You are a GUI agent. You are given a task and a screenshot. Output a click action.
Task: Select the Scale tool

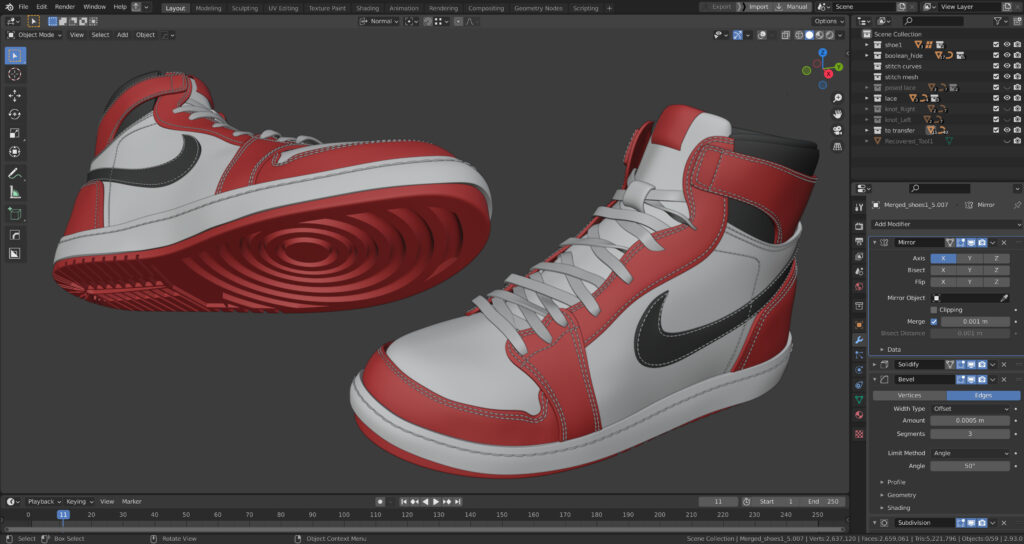click(14, 133)
